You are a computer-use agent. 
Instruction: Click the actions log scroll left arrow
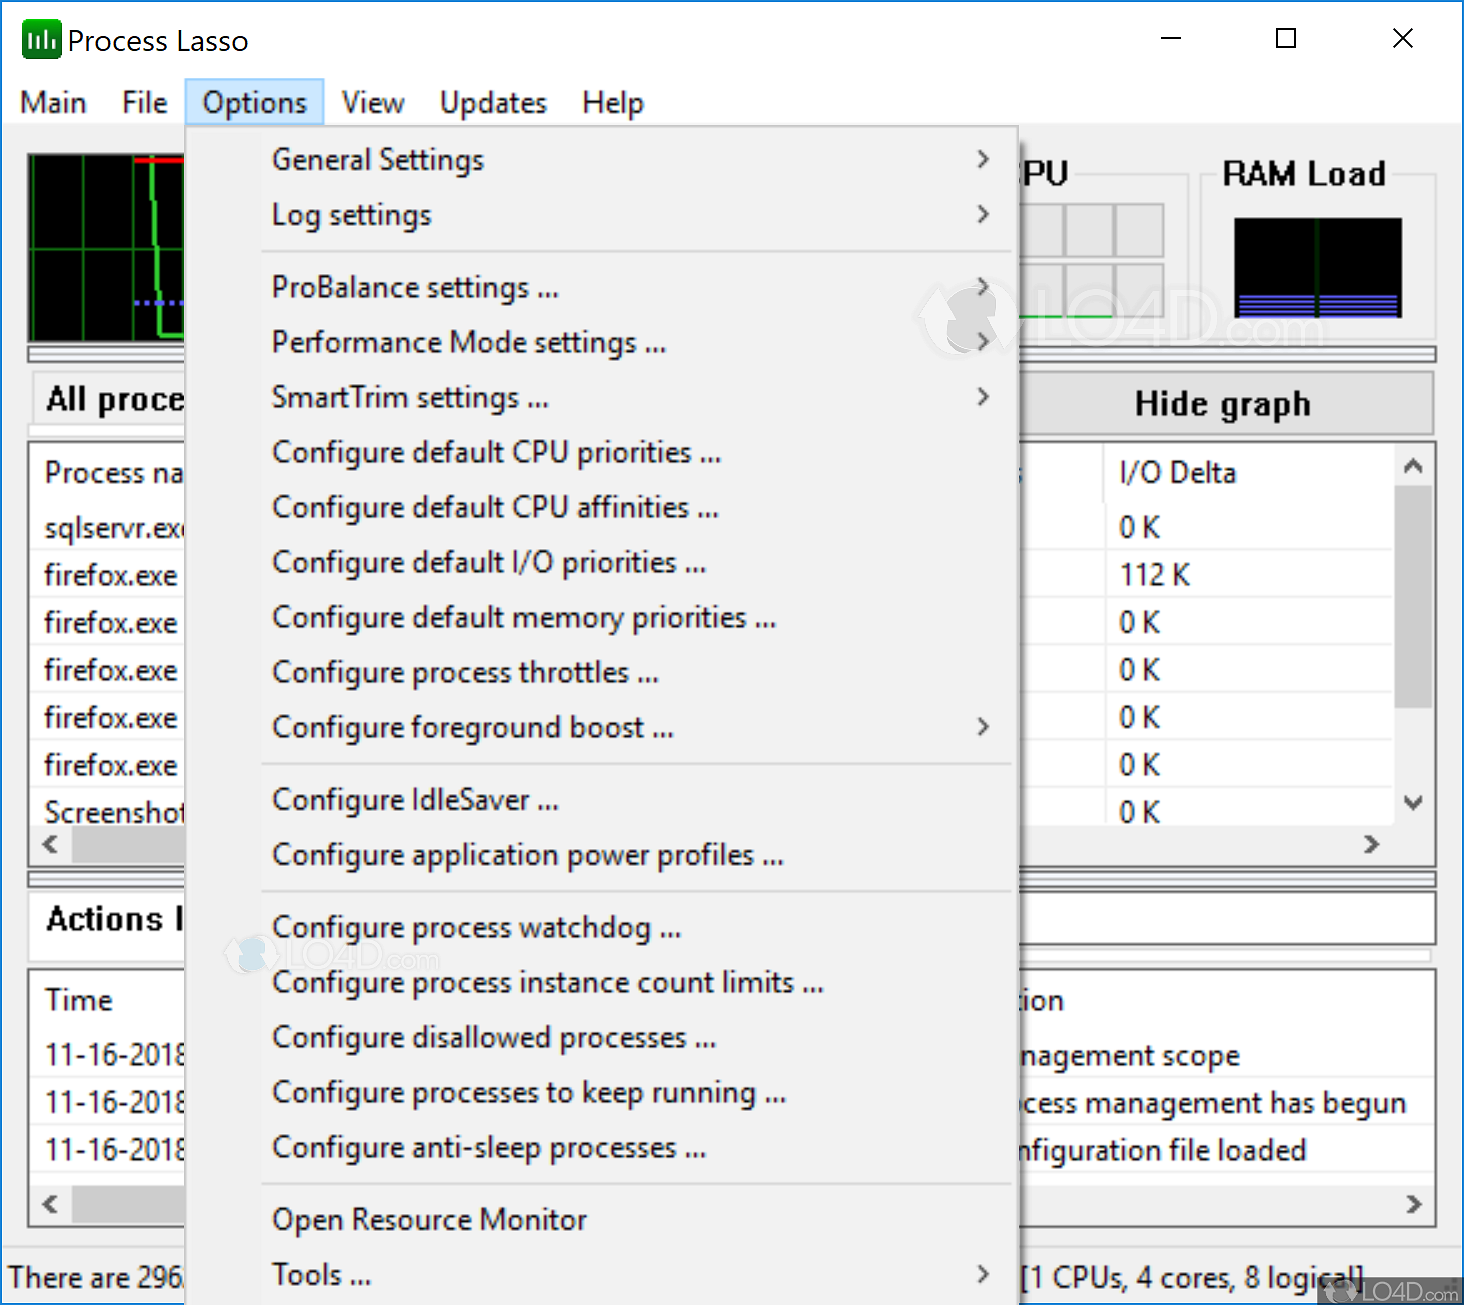pos(51,1204)
